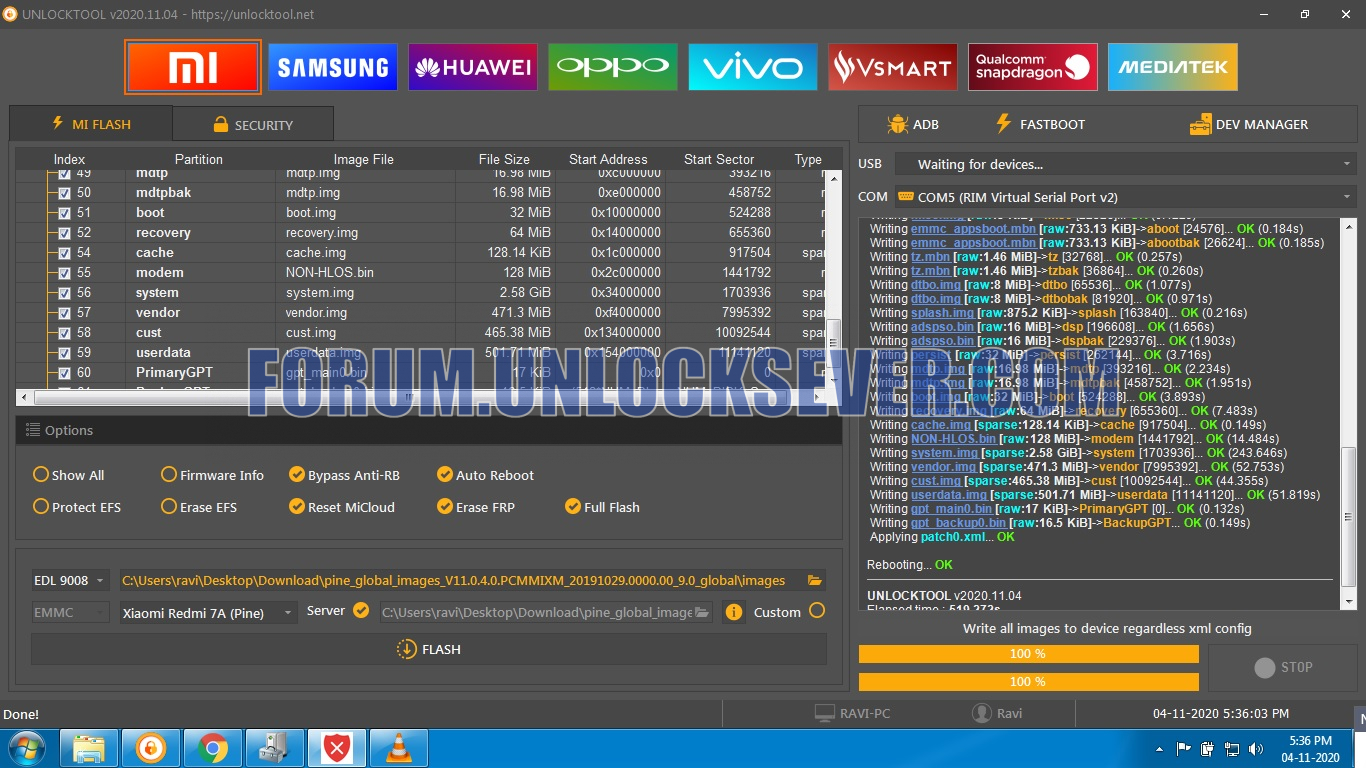The image size is (1366, 768).
Task: Open the Windows Start menu
Action: point(27,748)
